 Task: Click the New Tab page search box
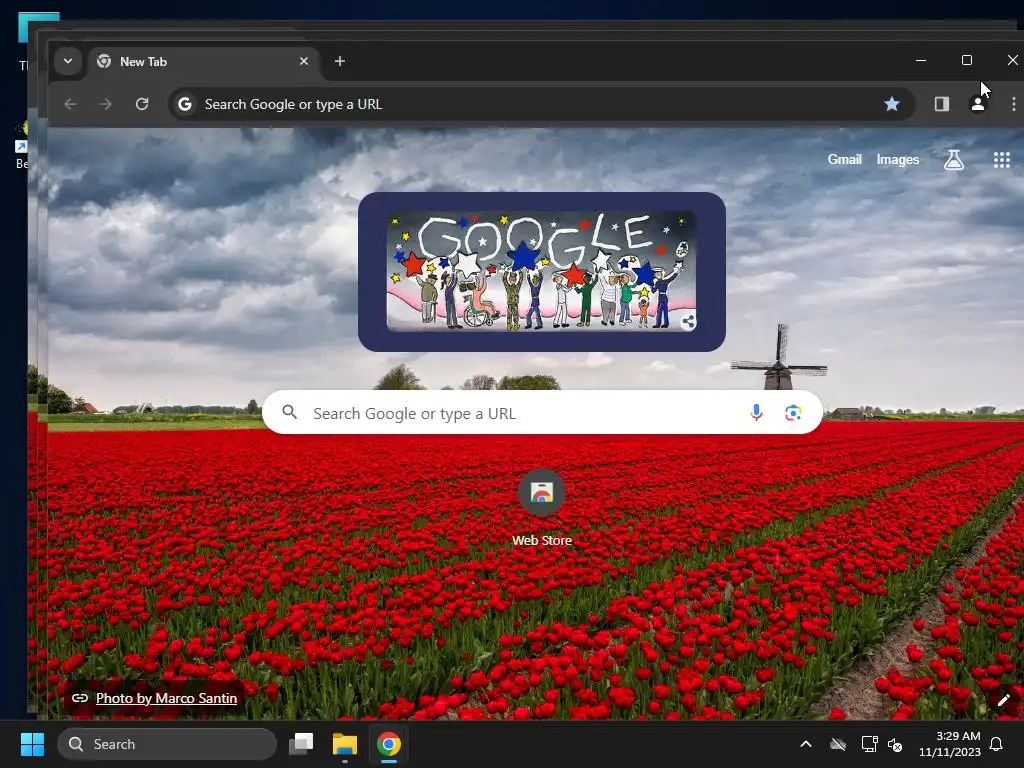(542, 413)
